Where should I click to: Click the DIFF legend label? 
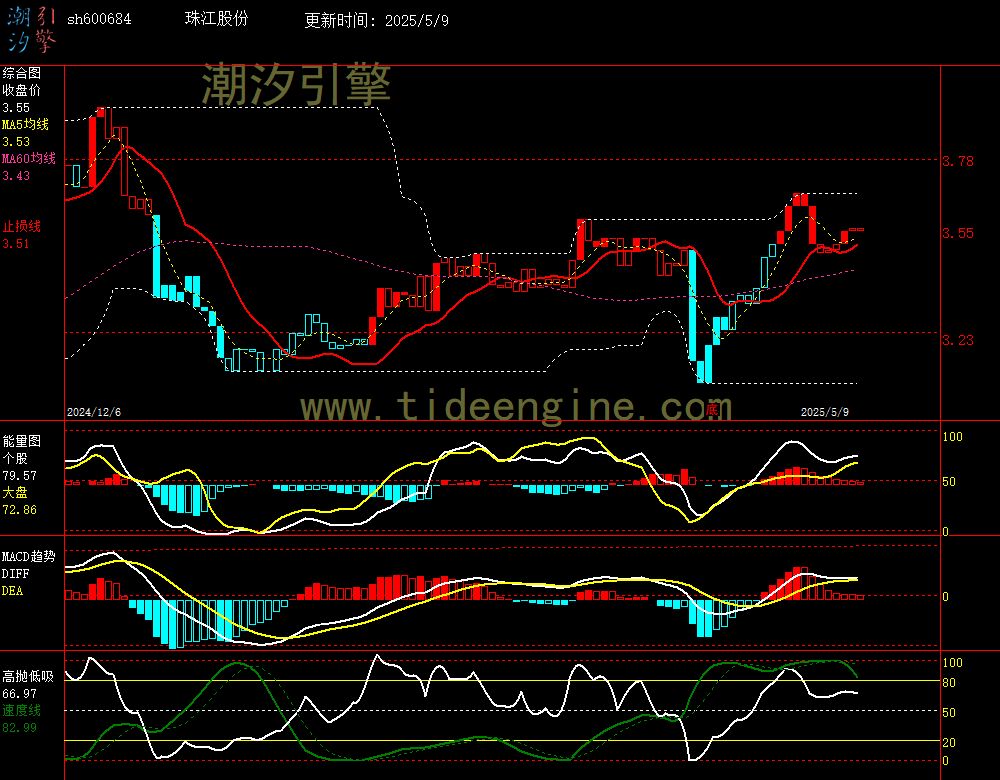15,574
